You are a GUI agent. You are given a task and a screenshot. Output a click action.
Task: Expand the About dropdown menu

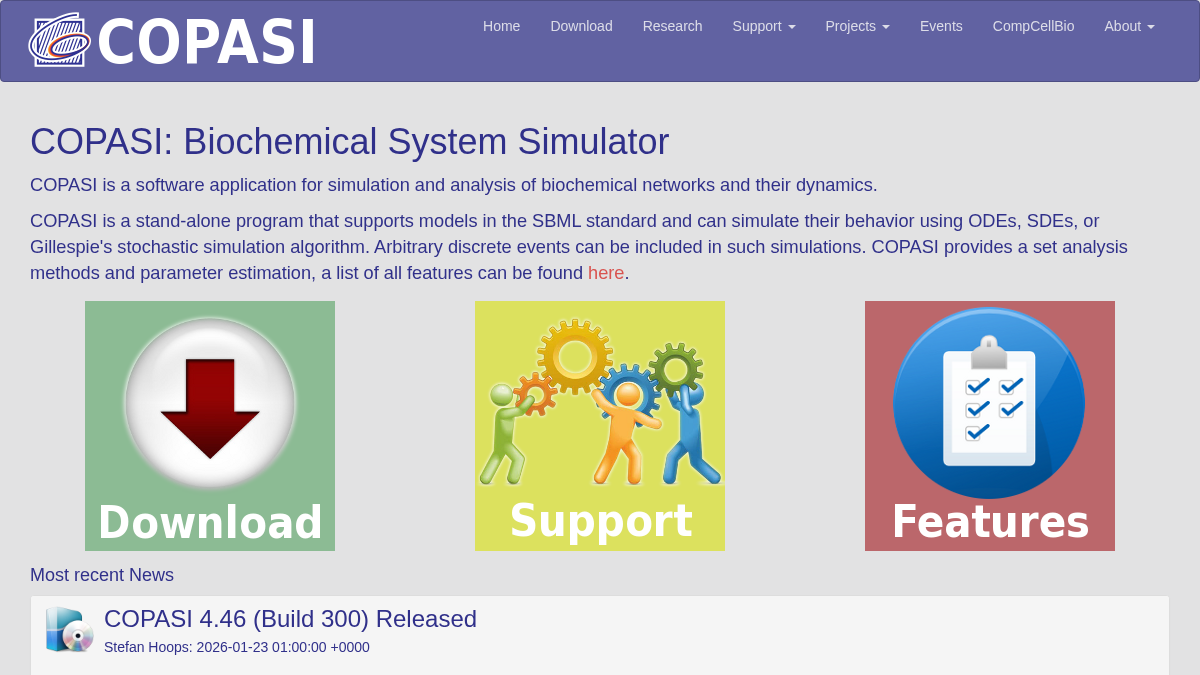(x=1129, y=26)
